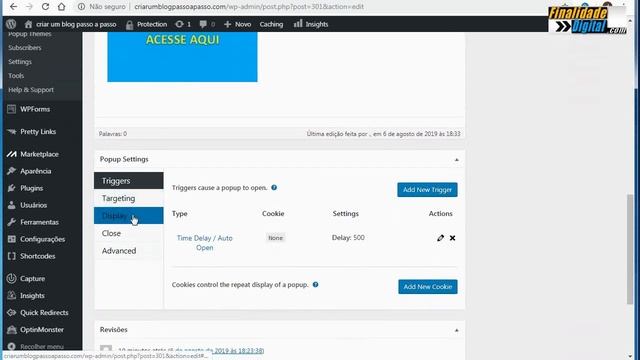Click the ACESSE AQUI blue banner

click(182, 57)
